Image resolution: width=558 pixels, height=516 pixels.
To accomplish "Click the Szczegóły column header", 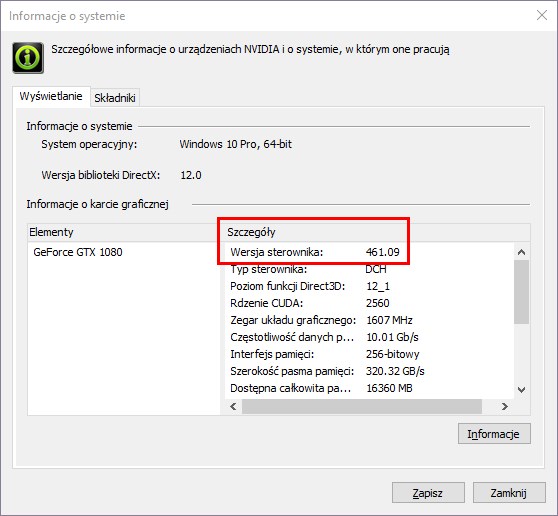I will (377, 232).
